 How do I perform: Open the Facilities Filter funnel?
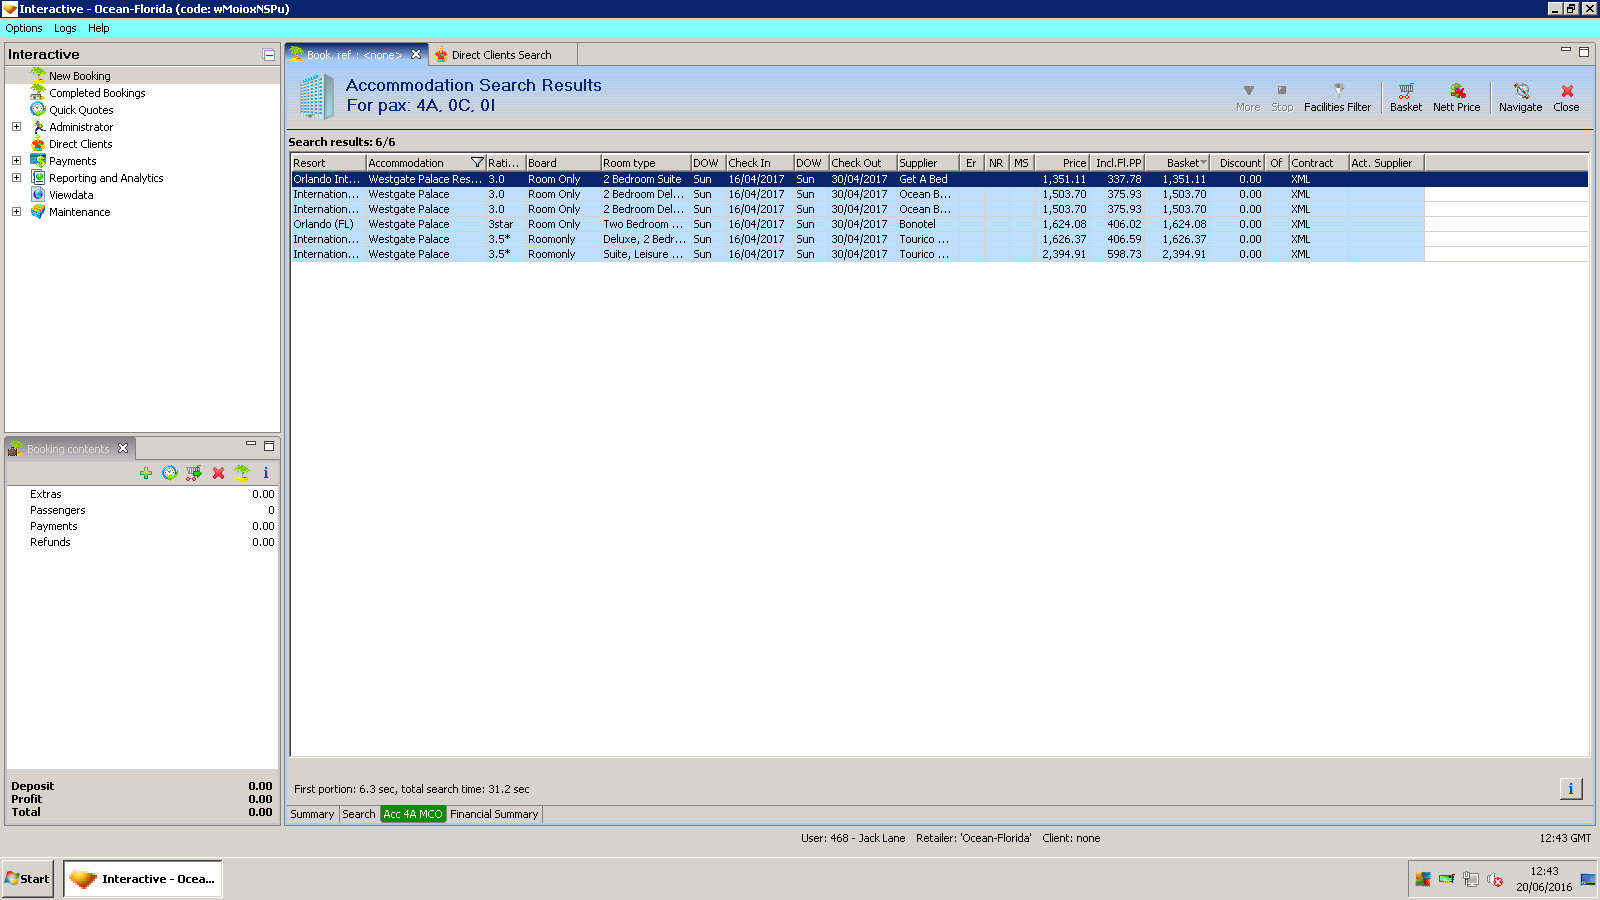(x=1338, y=97)
